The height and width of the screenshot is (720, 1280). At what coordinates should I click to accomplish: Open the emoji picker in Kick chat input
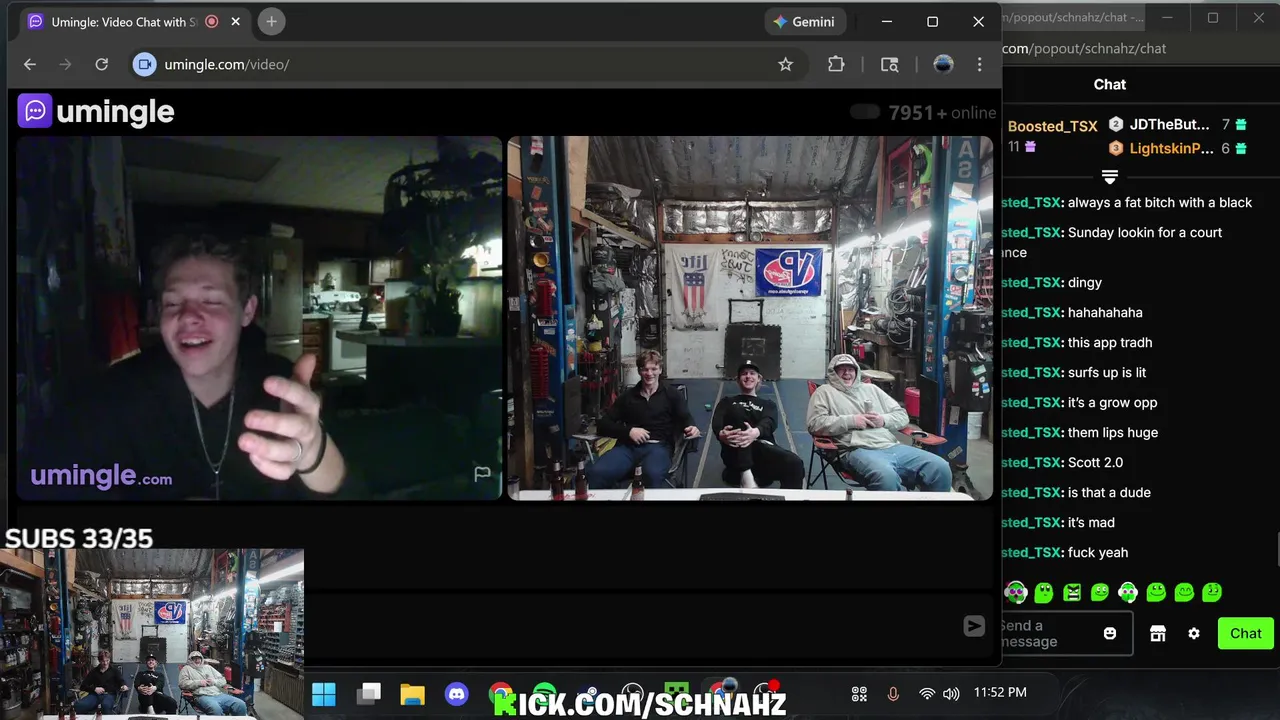tap(1110, 633)
